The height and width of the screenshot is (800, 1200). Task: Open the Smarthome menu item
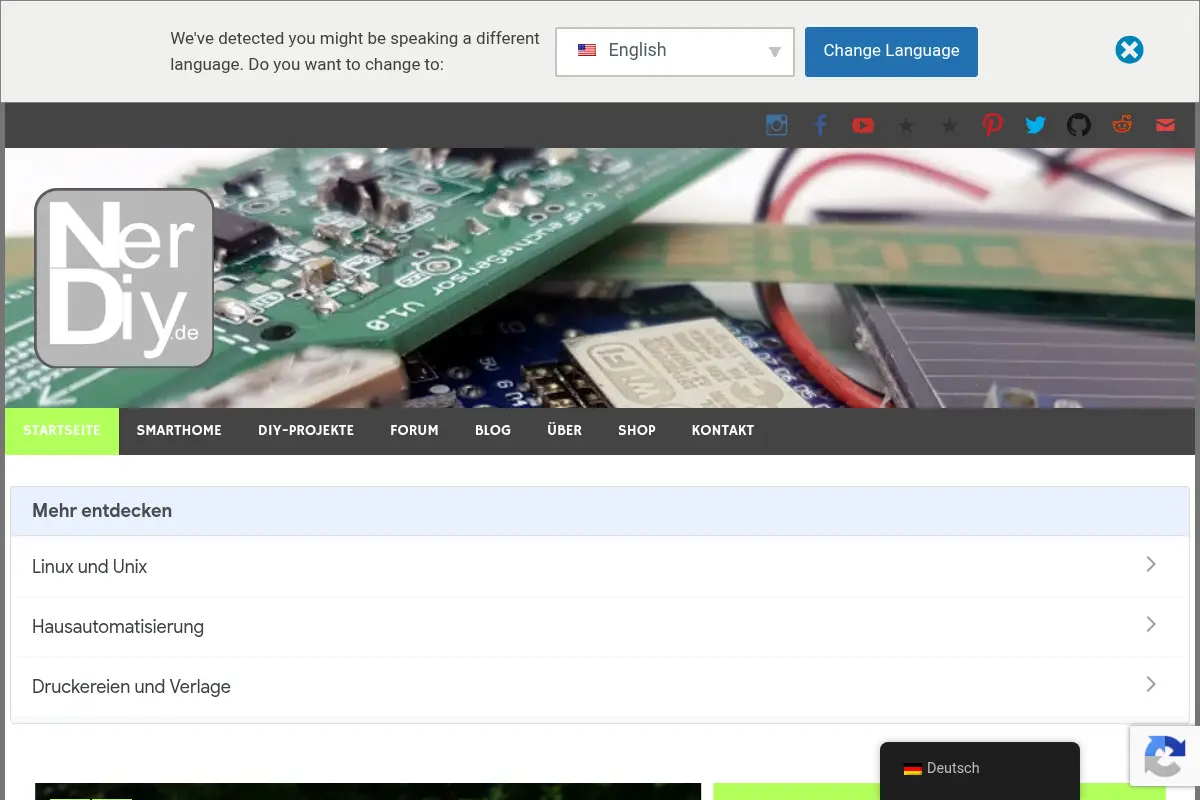(179, 431)
